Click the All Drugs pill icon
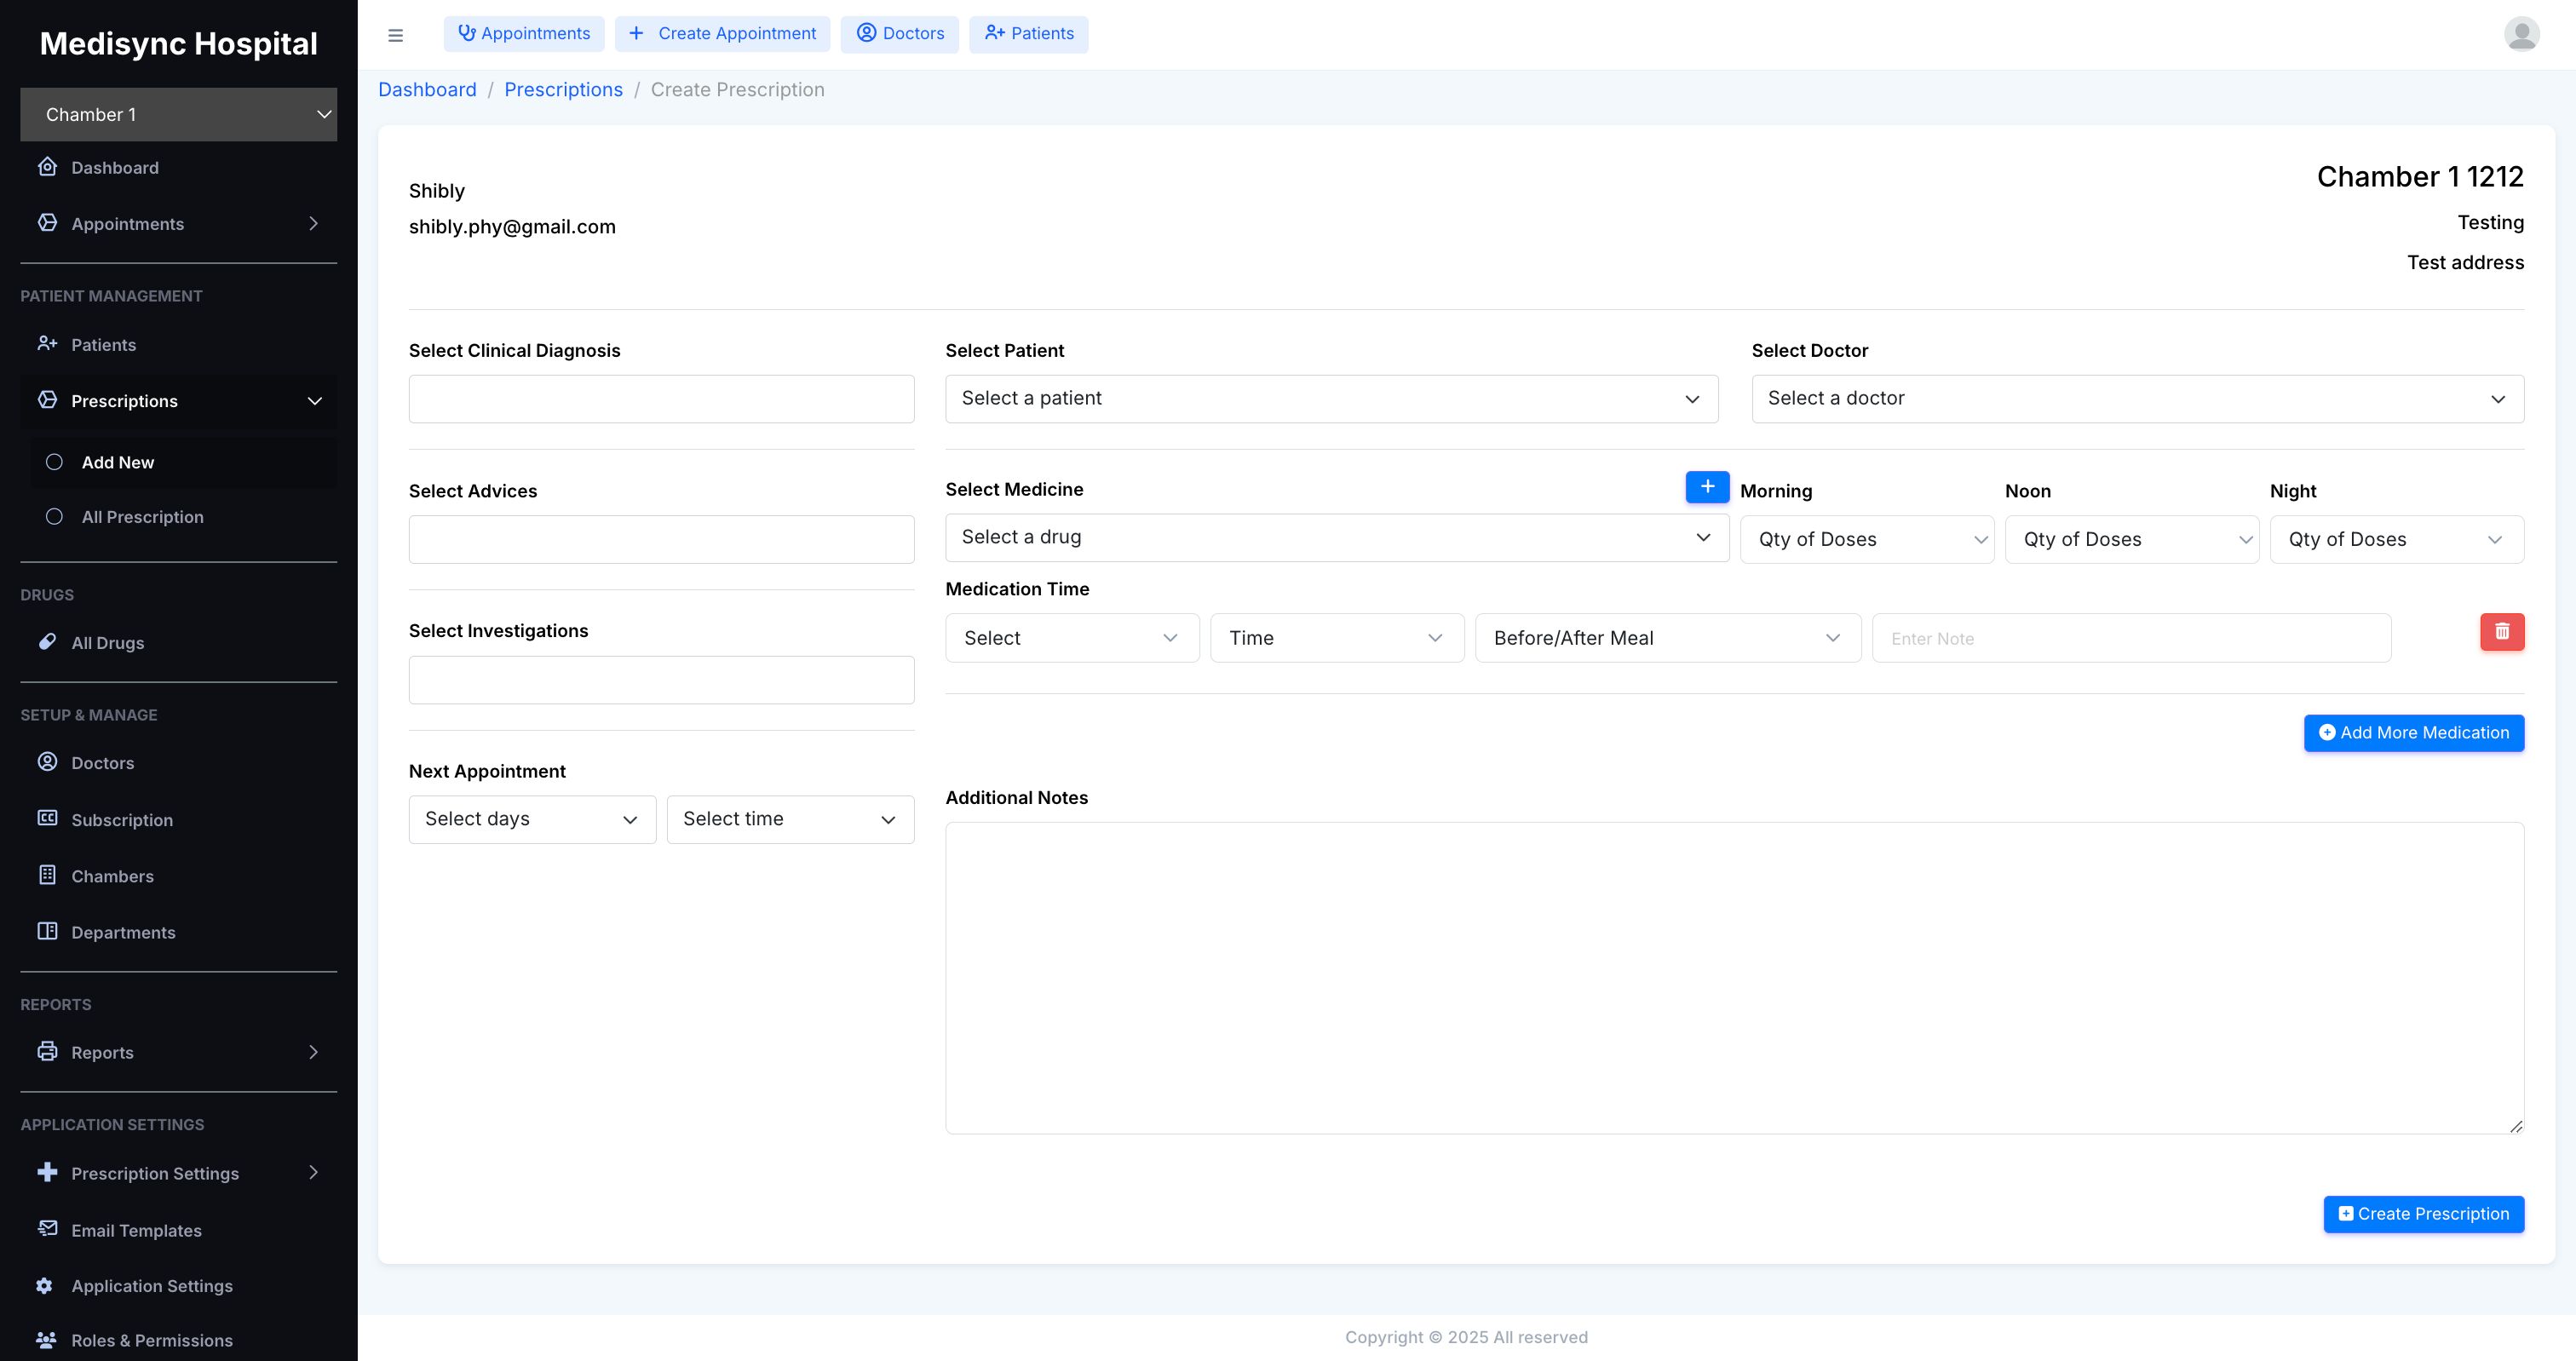2576x1361 pixels. (47, 642)
